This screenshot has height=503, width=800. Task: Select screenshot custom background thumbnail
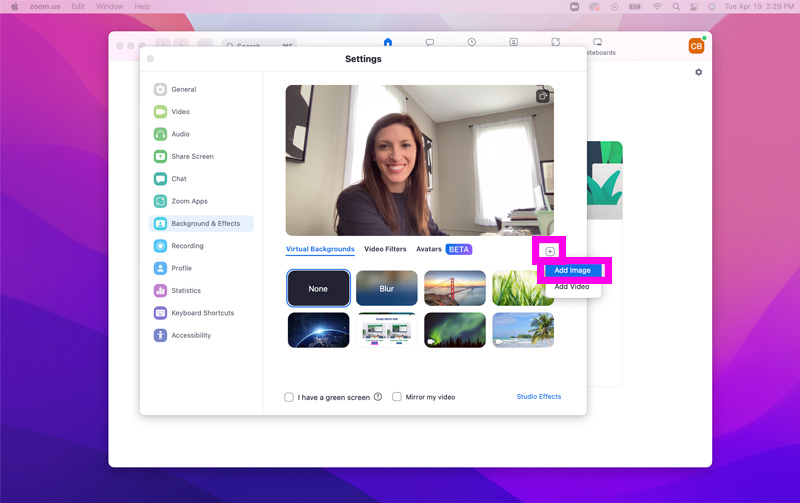pyautogui.click(x=386, y=330)
